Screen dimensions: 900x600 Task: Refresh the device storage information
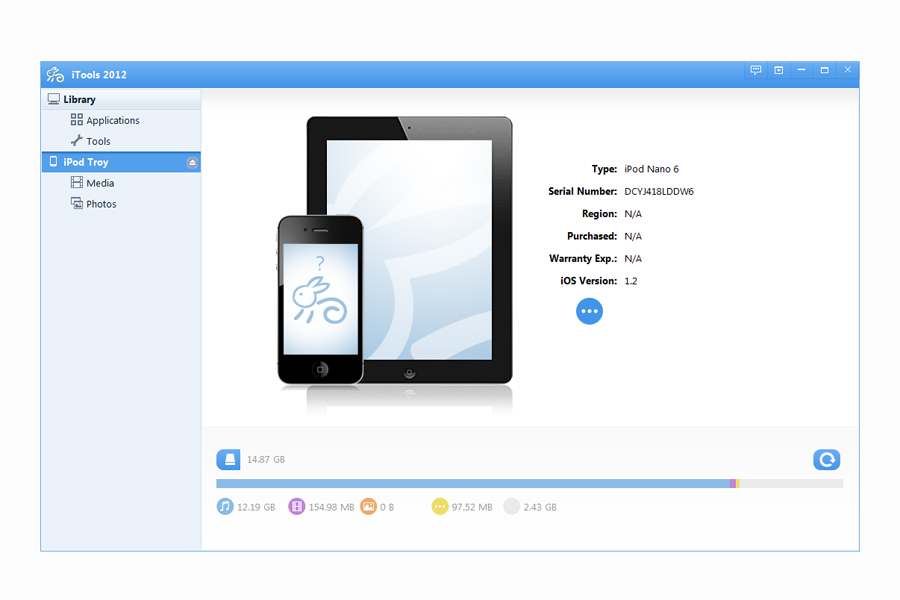click(826, 460)
